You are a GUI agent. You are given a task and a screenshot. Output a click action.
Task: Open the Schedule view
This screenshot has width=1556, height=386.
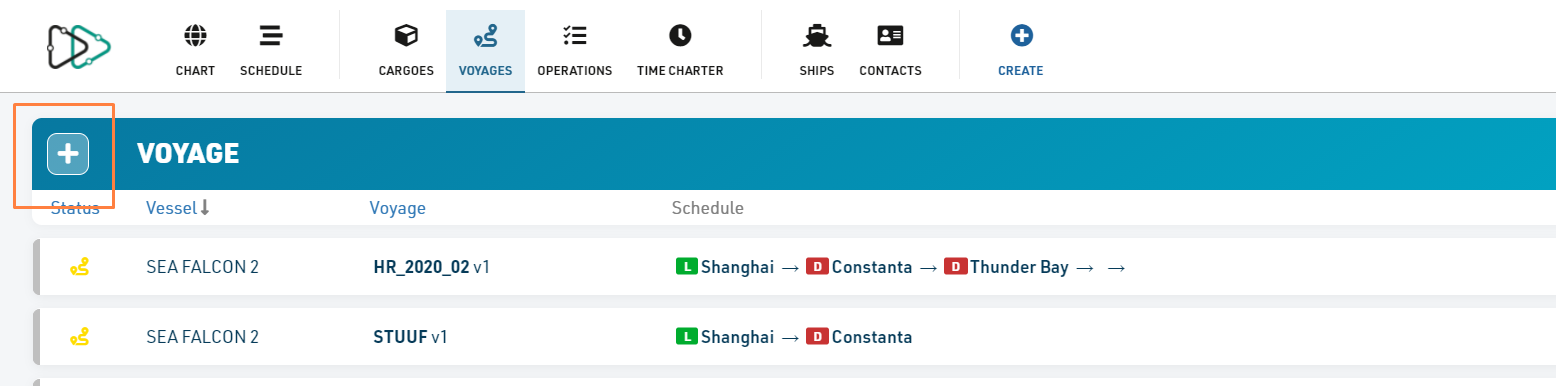271,50
